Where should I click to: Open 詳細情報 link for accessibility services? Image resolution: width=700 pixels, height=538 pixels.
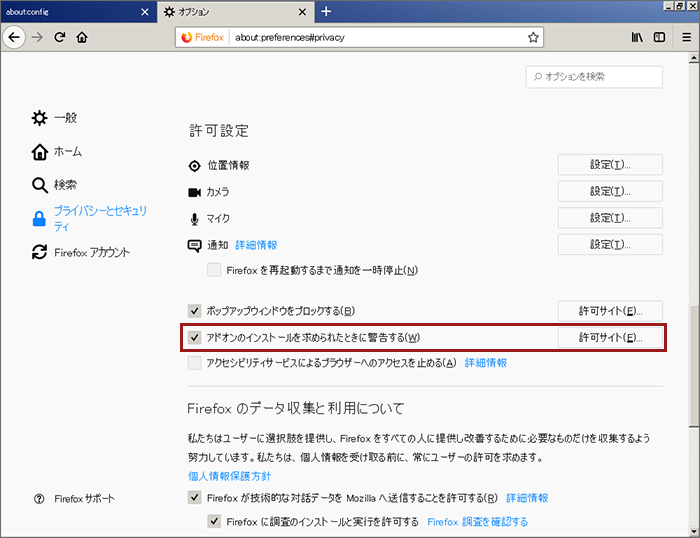[x=486, y=363]
